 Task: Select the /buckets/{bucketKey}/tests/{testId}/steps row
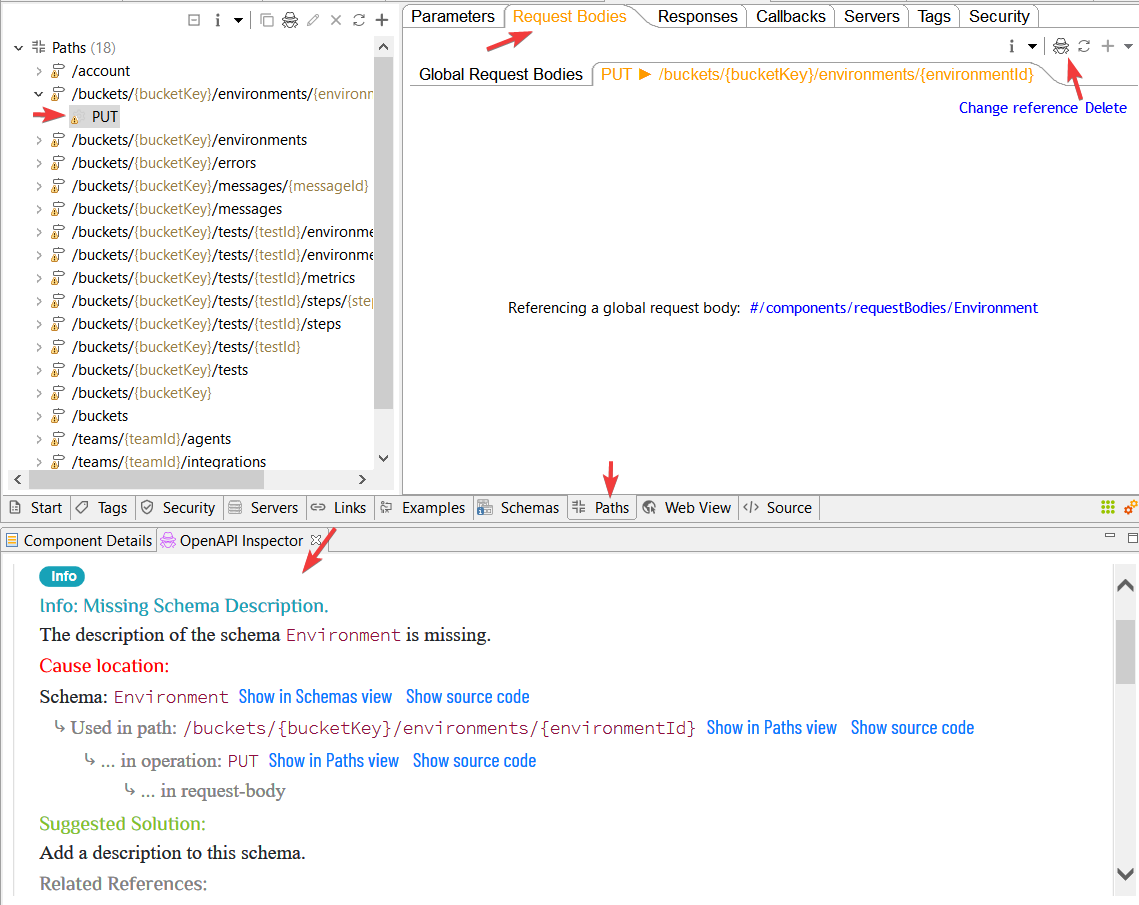pyautogui.click(x=206, y=324)
